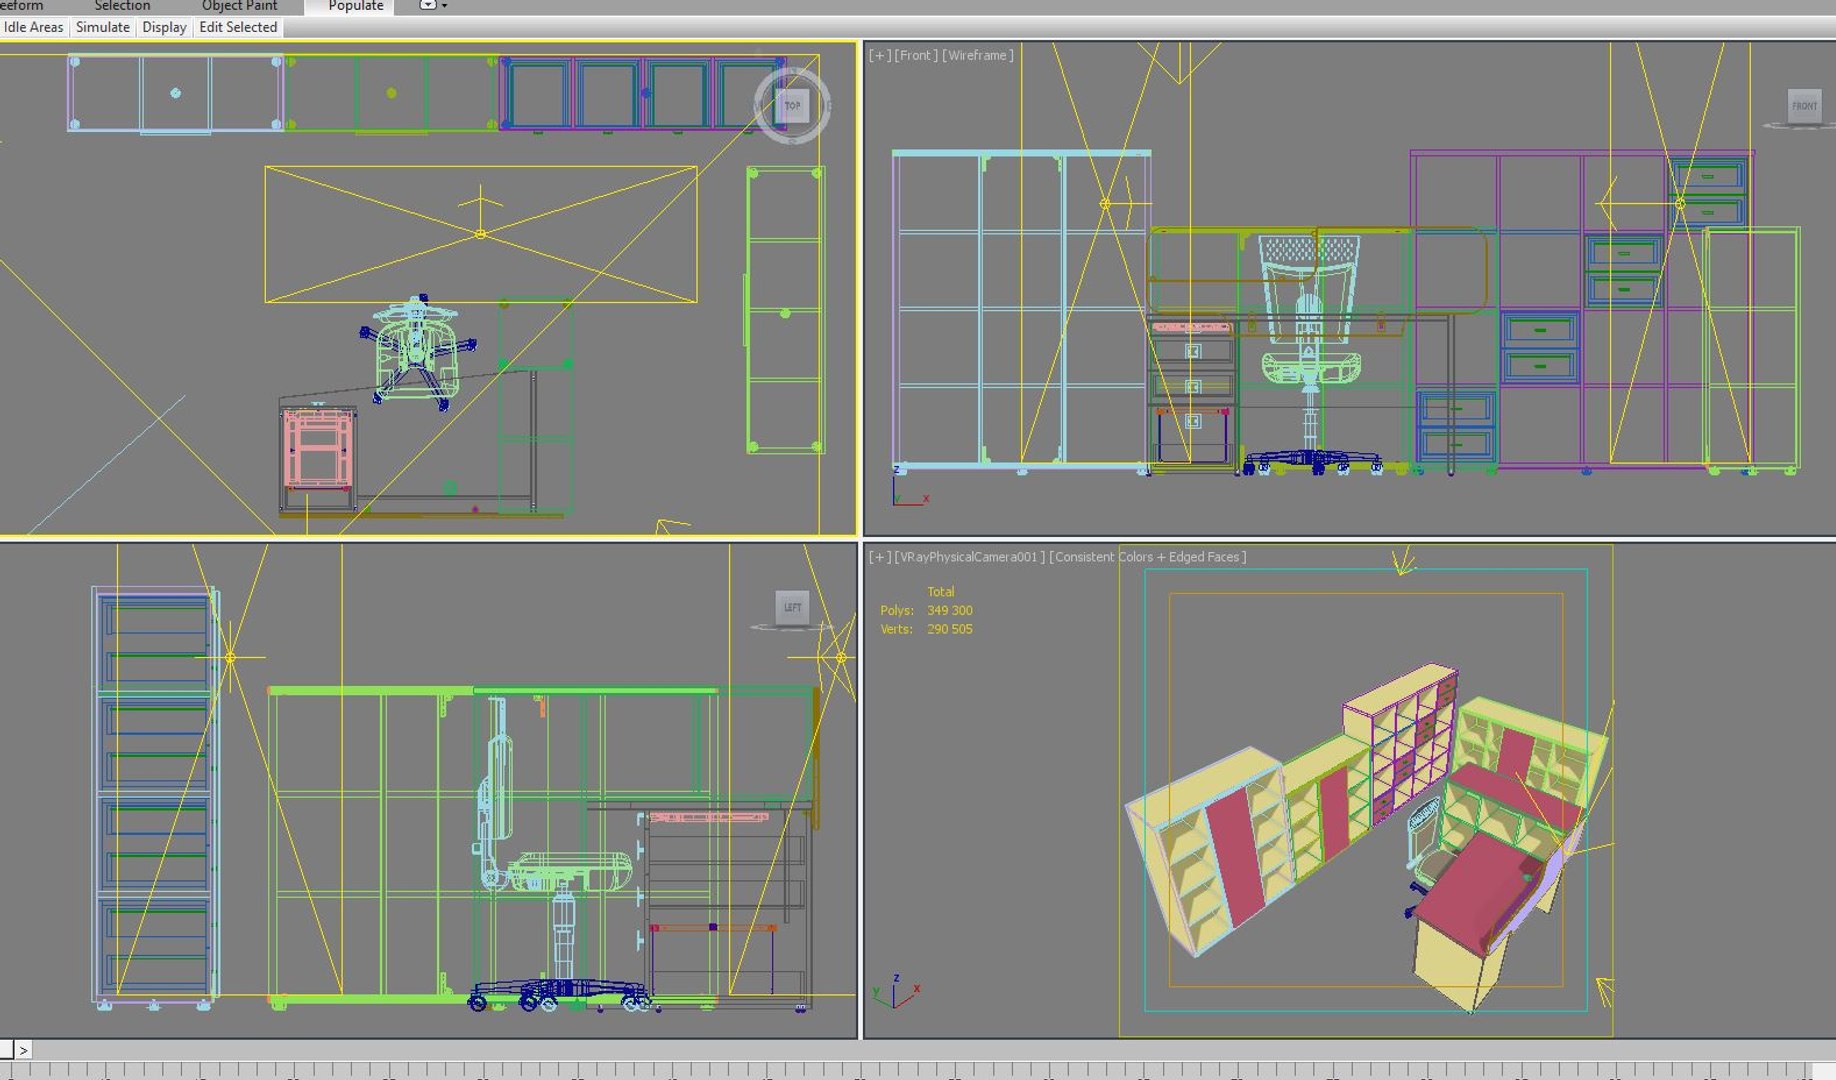This screenshot has height=1080, width=1836.
Task: Open the Consistent Colors + Edged Faces menu
Action: (x=1148, y=557)
